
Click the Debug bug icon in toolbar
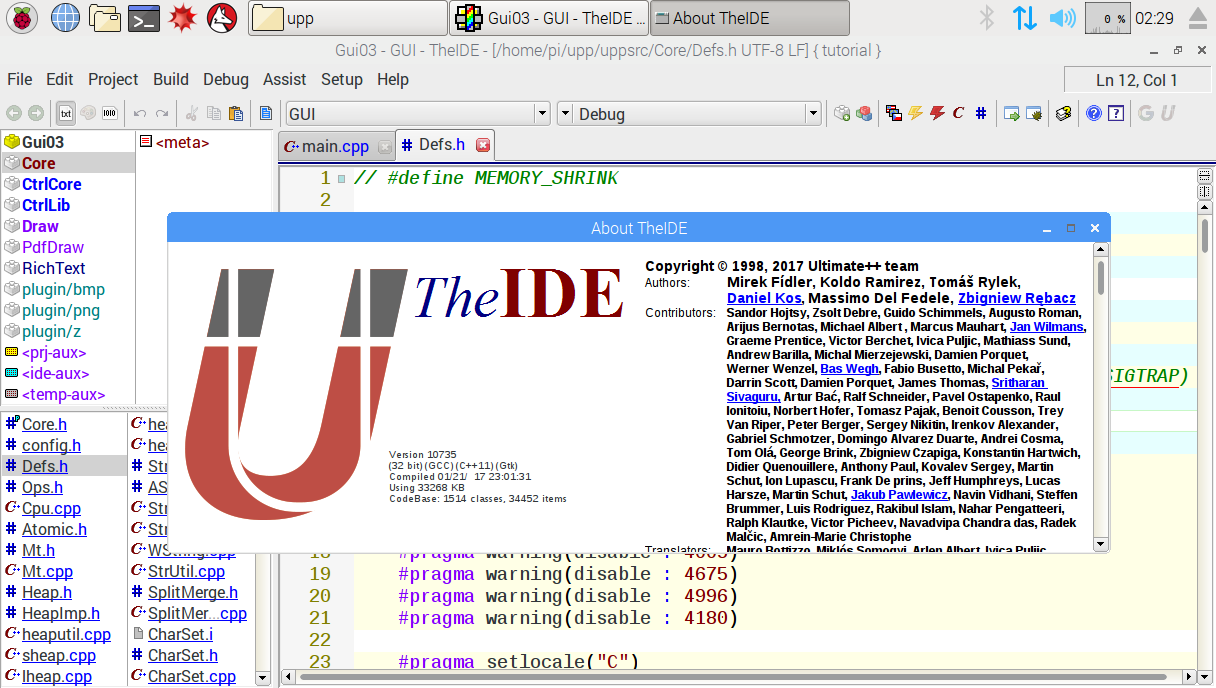1034,114
